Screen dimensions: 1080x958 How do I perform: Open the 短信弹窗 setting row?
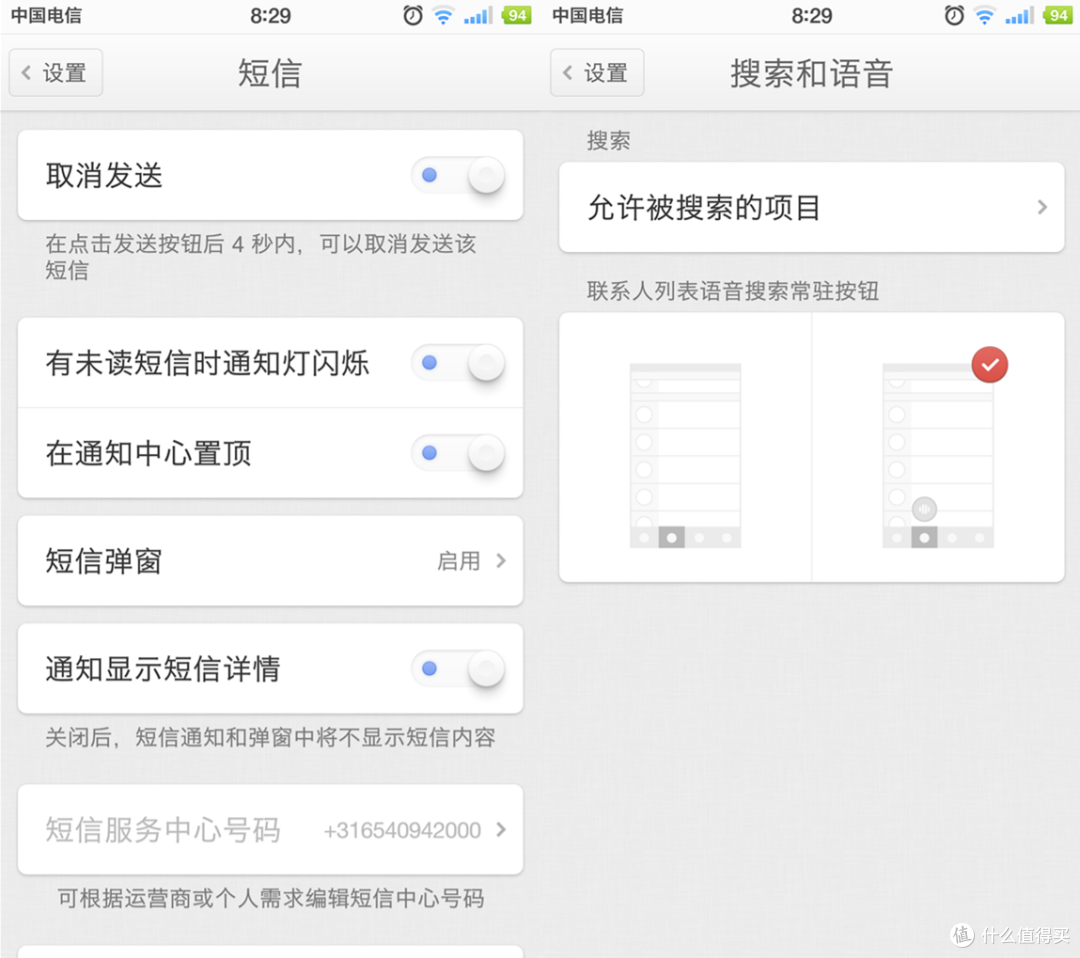point(270,561)
